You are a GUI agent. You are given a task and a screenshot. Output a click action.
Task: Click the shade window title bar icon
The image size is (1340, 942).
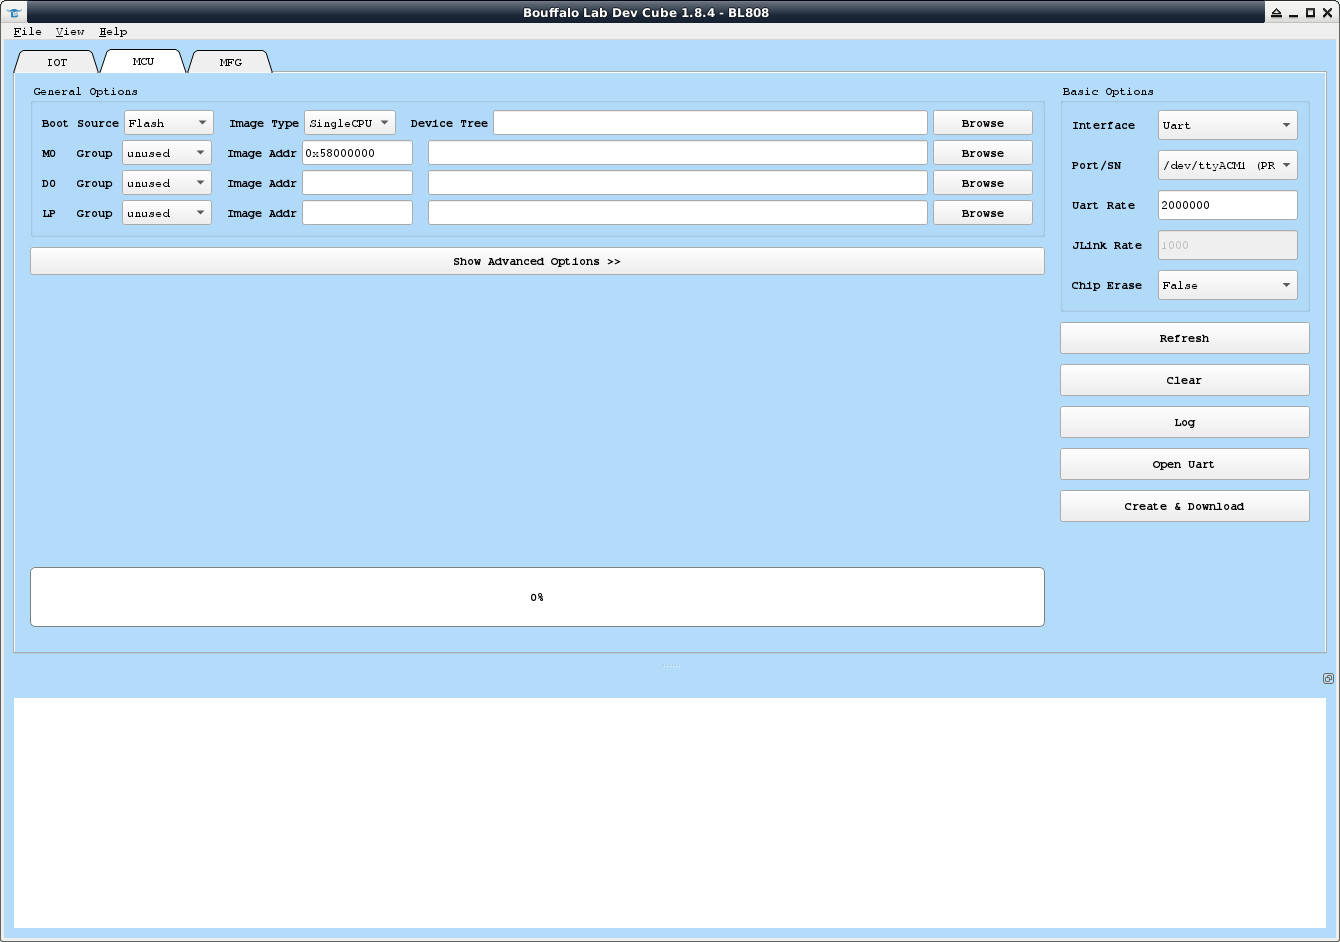tap(1276, 13)
